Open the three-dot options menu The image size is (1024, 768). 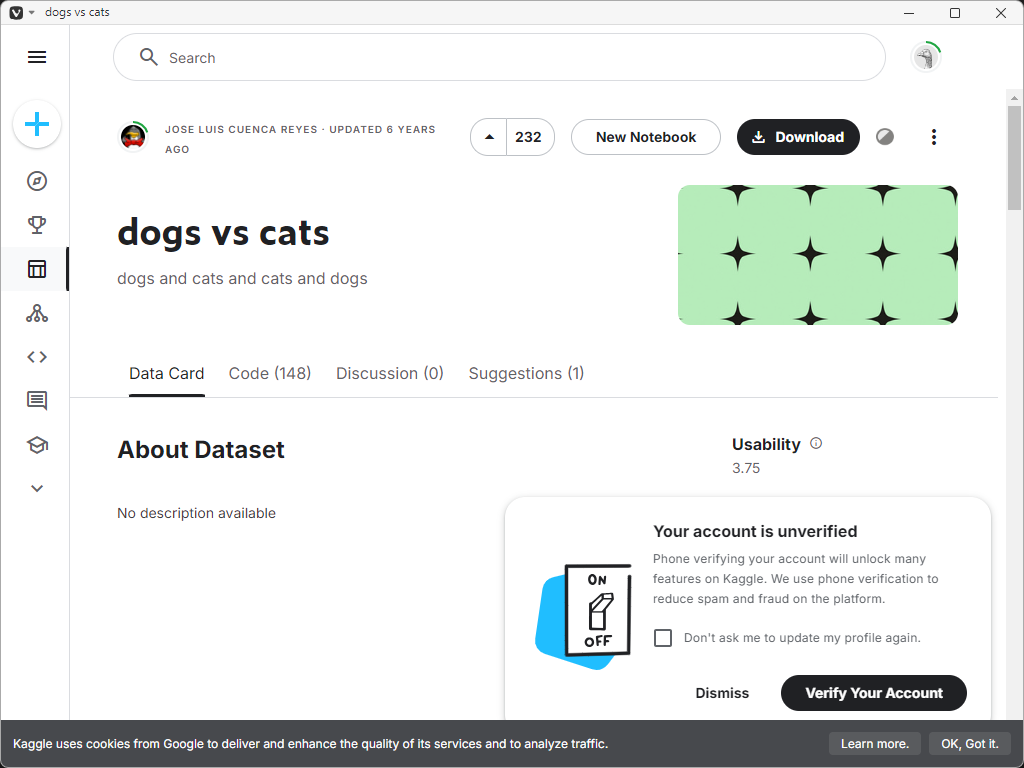(934, 137)
